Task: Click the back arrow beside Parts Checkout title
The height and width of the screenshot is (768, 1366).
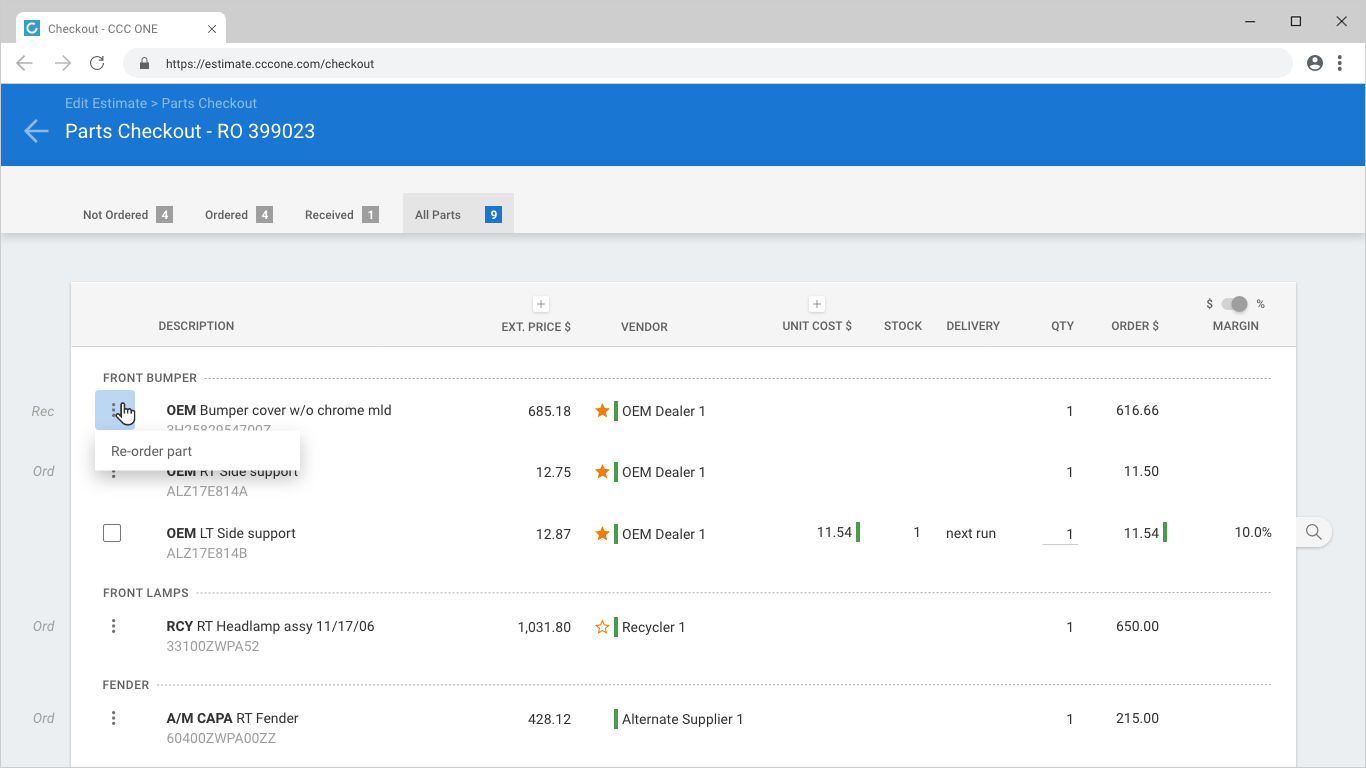Action: pos(36,131)
